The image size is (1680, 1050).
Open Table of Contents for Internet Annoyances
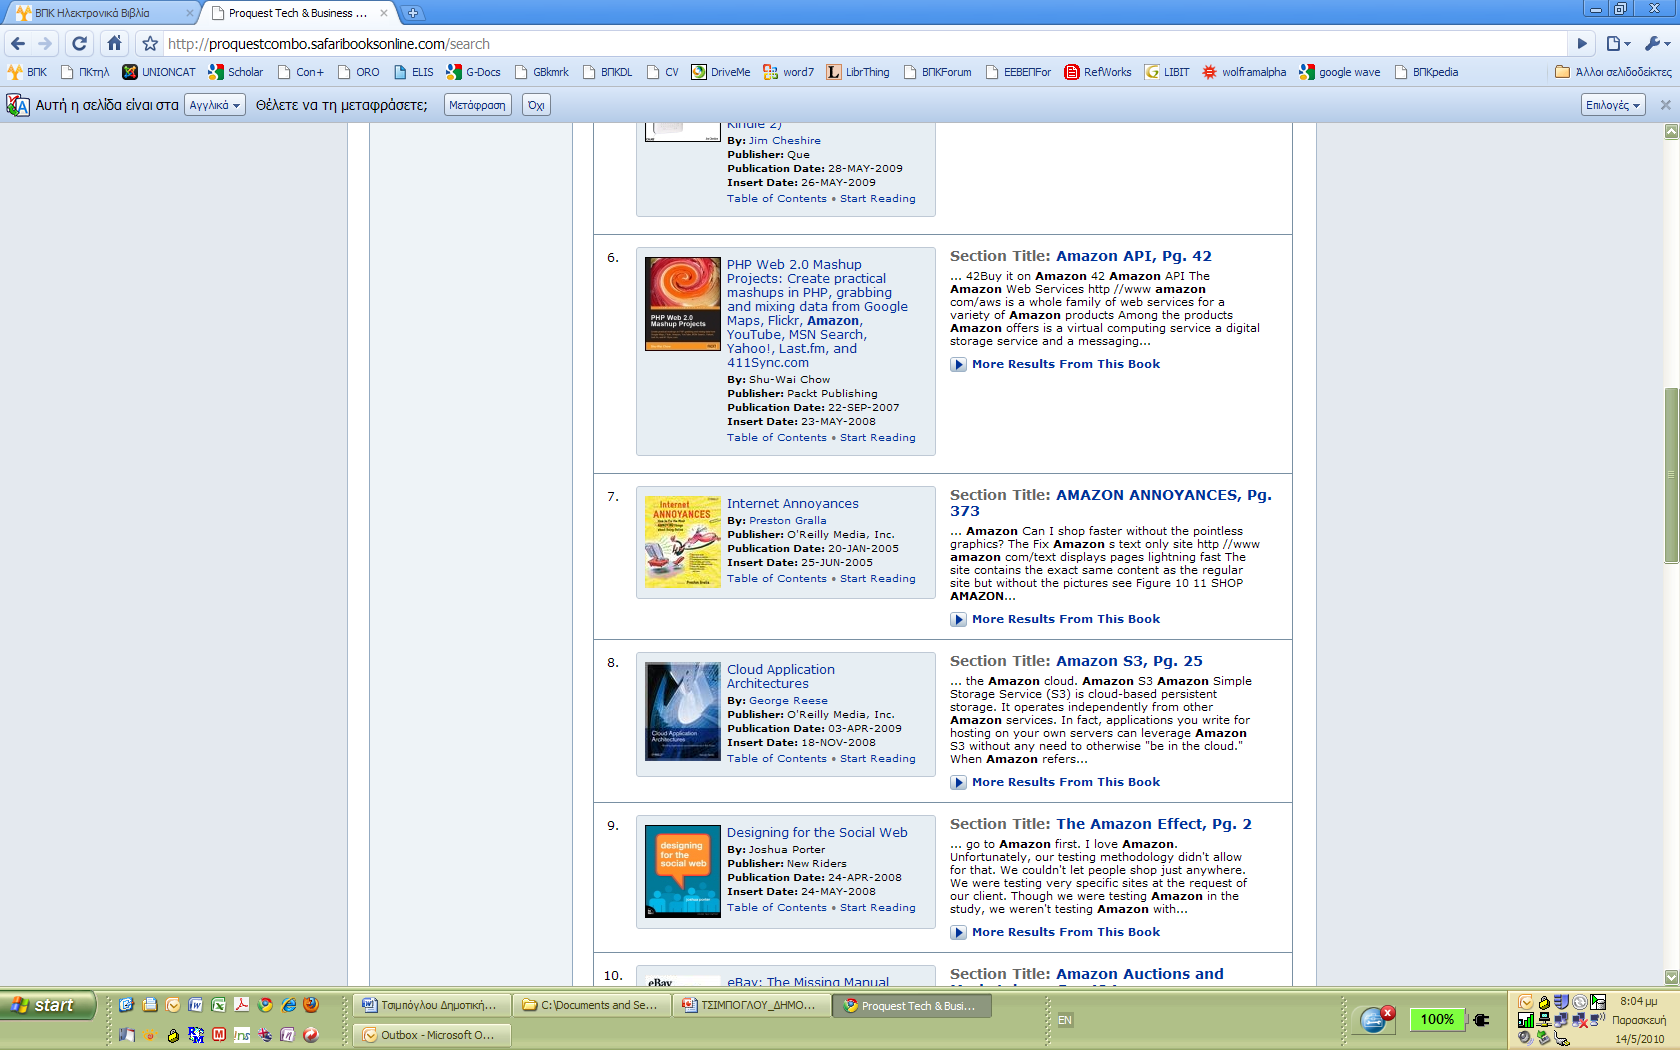click(x=777, y=579)
